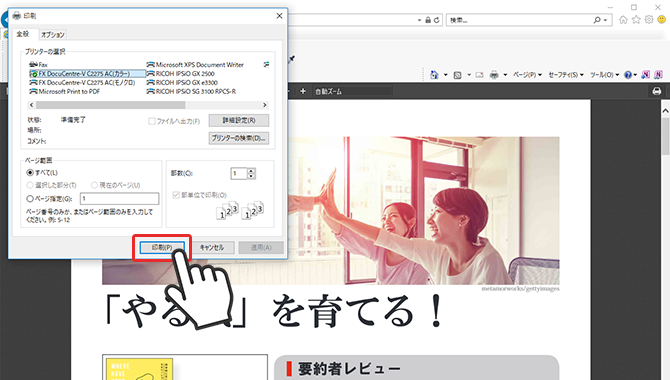Select RICOH IPSiO GX 2500 printer
670x380 pixels.
(181, 74)
